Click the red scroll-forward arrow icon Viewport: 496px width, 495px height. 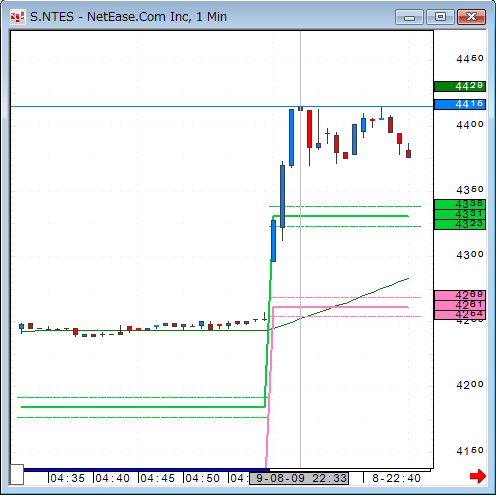[x=478, y=476]
